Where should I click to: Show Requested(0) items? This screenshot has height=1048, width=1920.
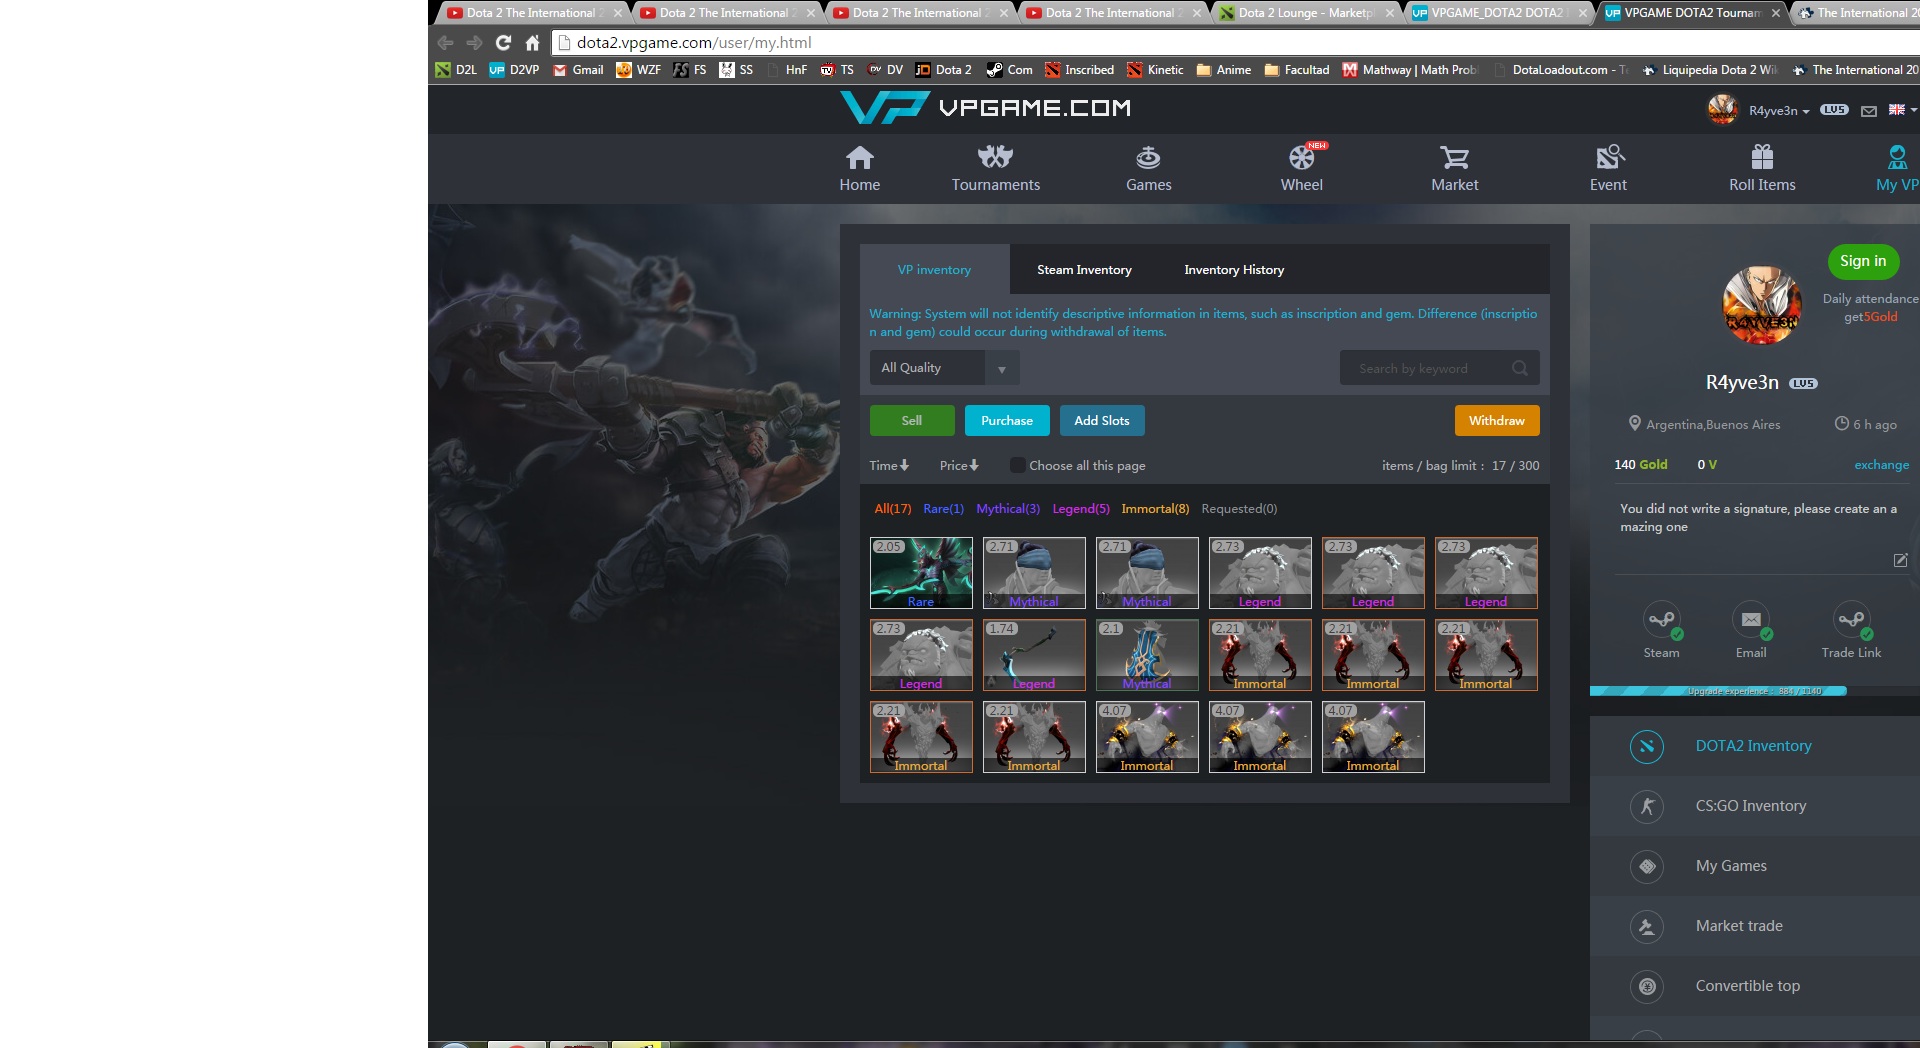click(1239, 509)
